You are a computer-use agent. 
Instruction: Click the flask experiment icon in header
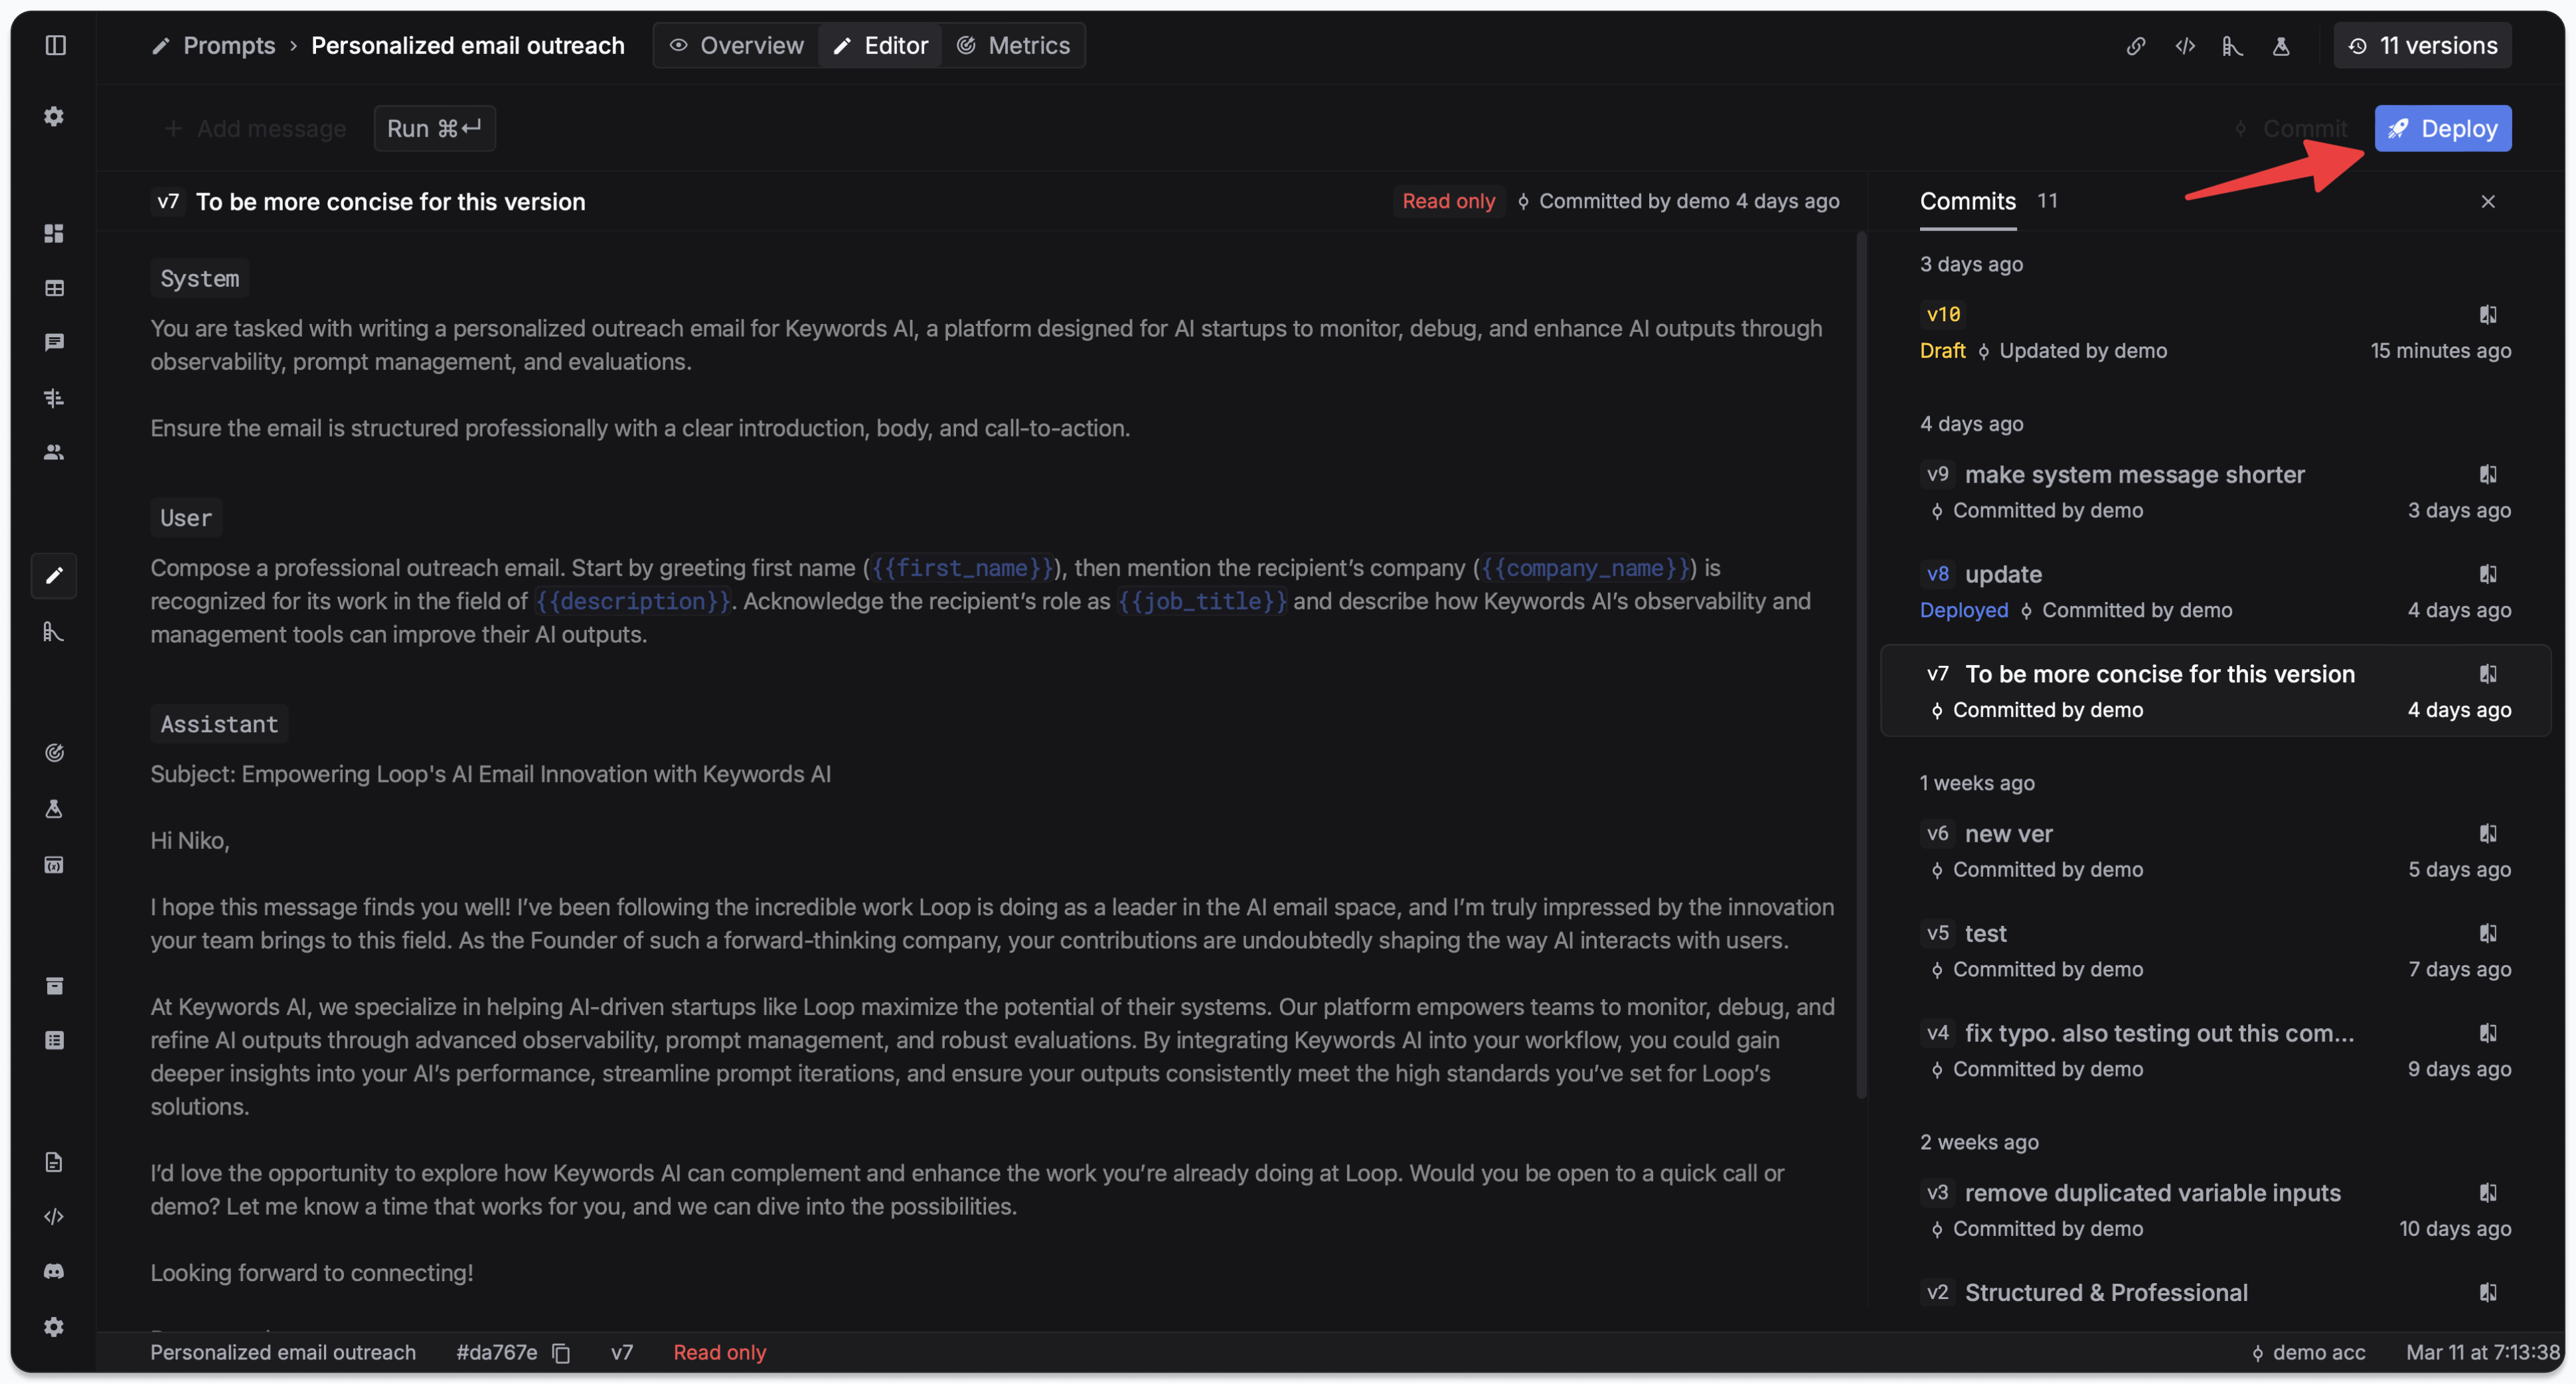point(2280,45)
